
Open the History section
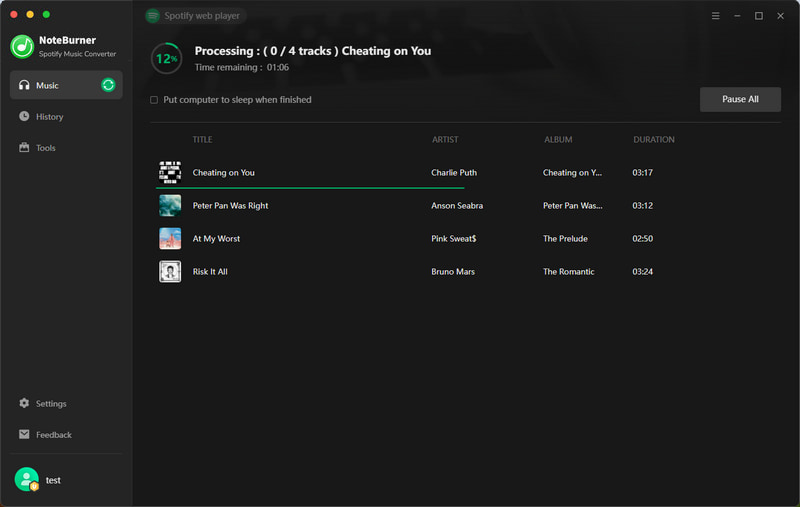pyautogui.click(x=66, y=116)
